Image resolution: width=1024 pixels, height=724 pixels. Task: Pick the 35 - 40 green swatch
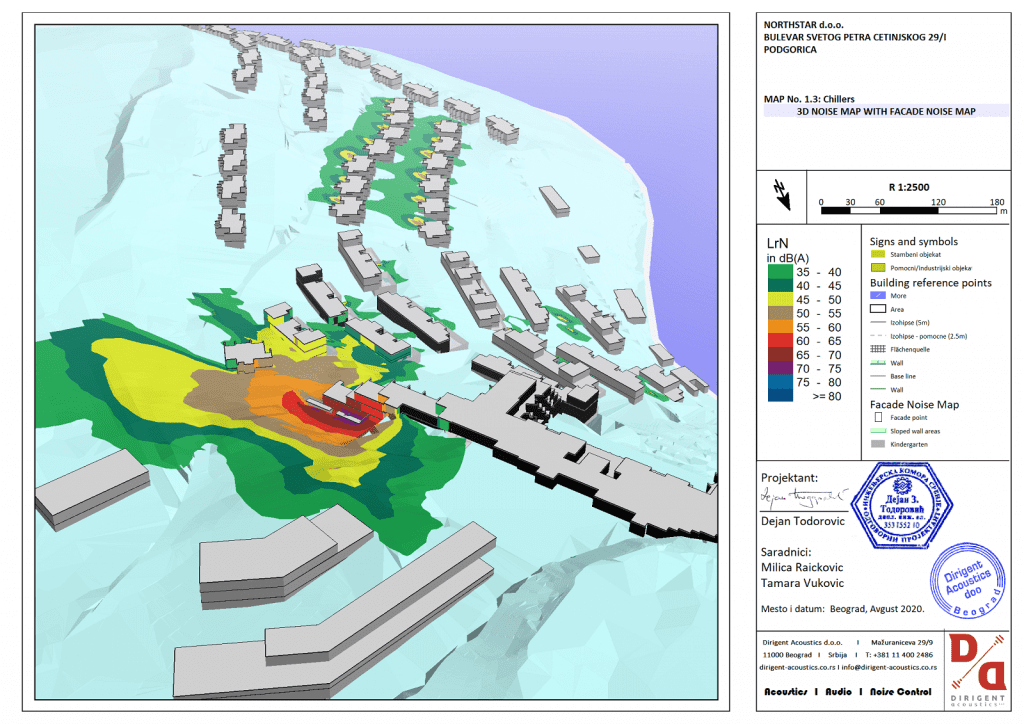click(780, 272)
